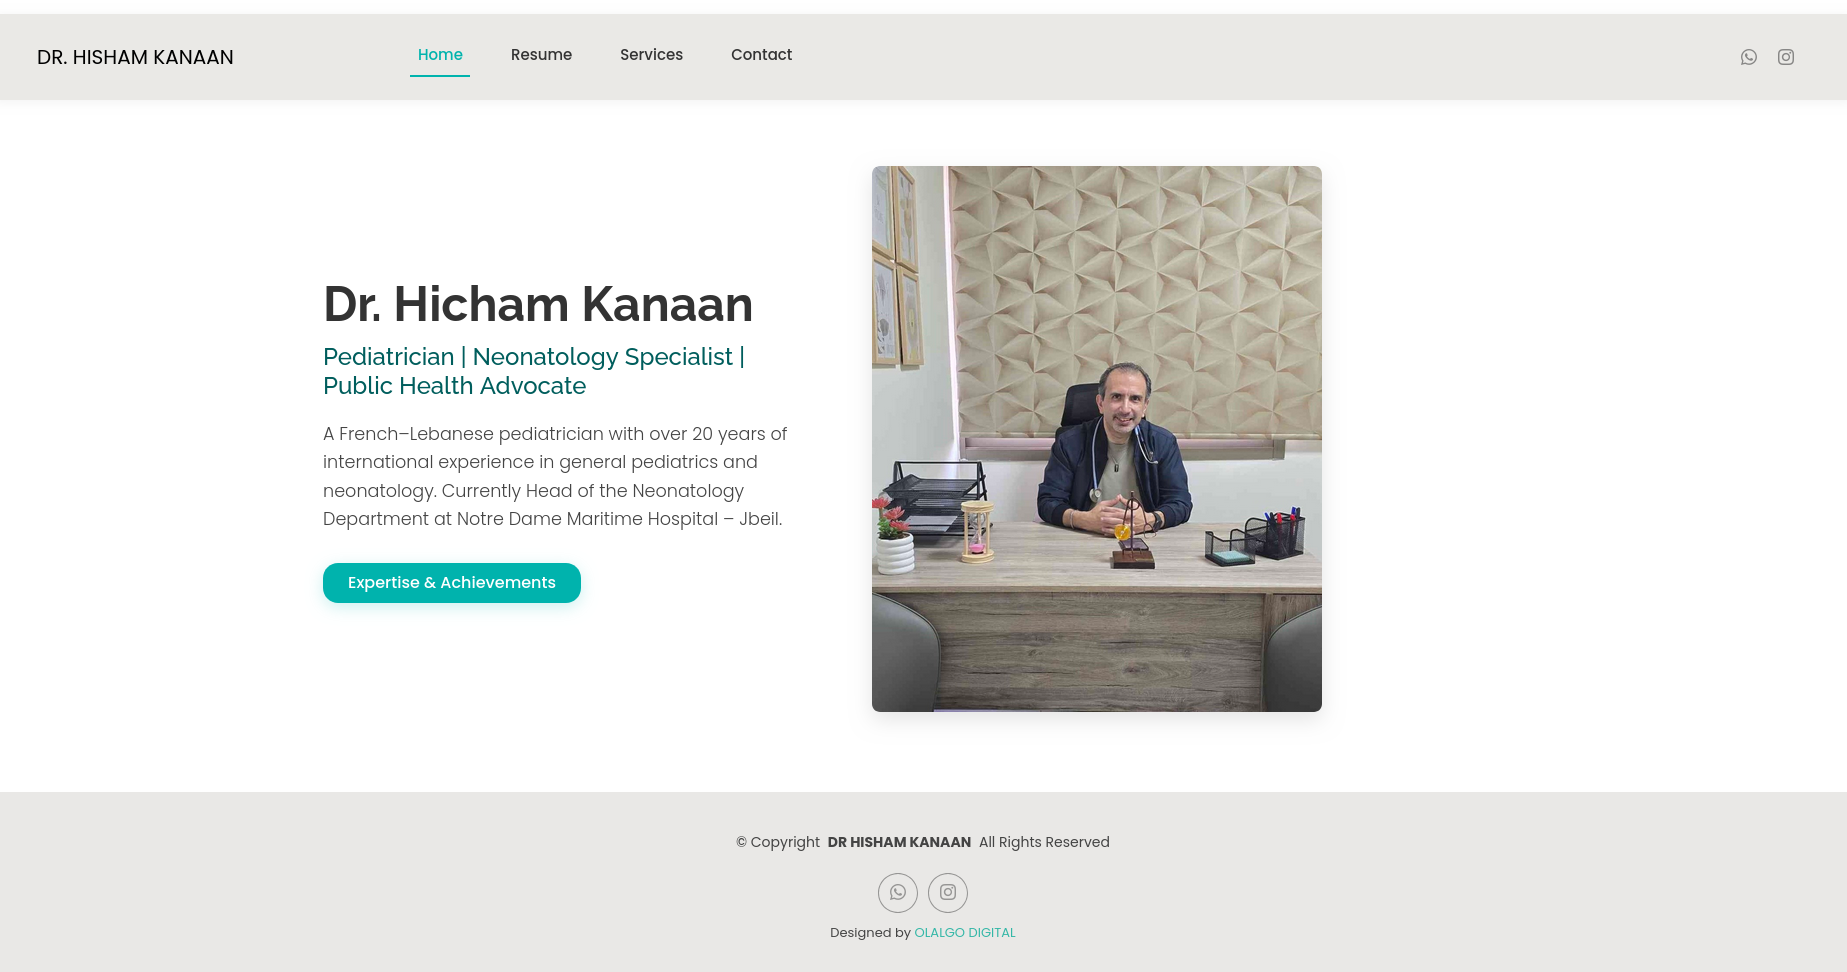Click the Designed by label
The height and width of the screenshot is (972, 1847).
tap(870, 932)
